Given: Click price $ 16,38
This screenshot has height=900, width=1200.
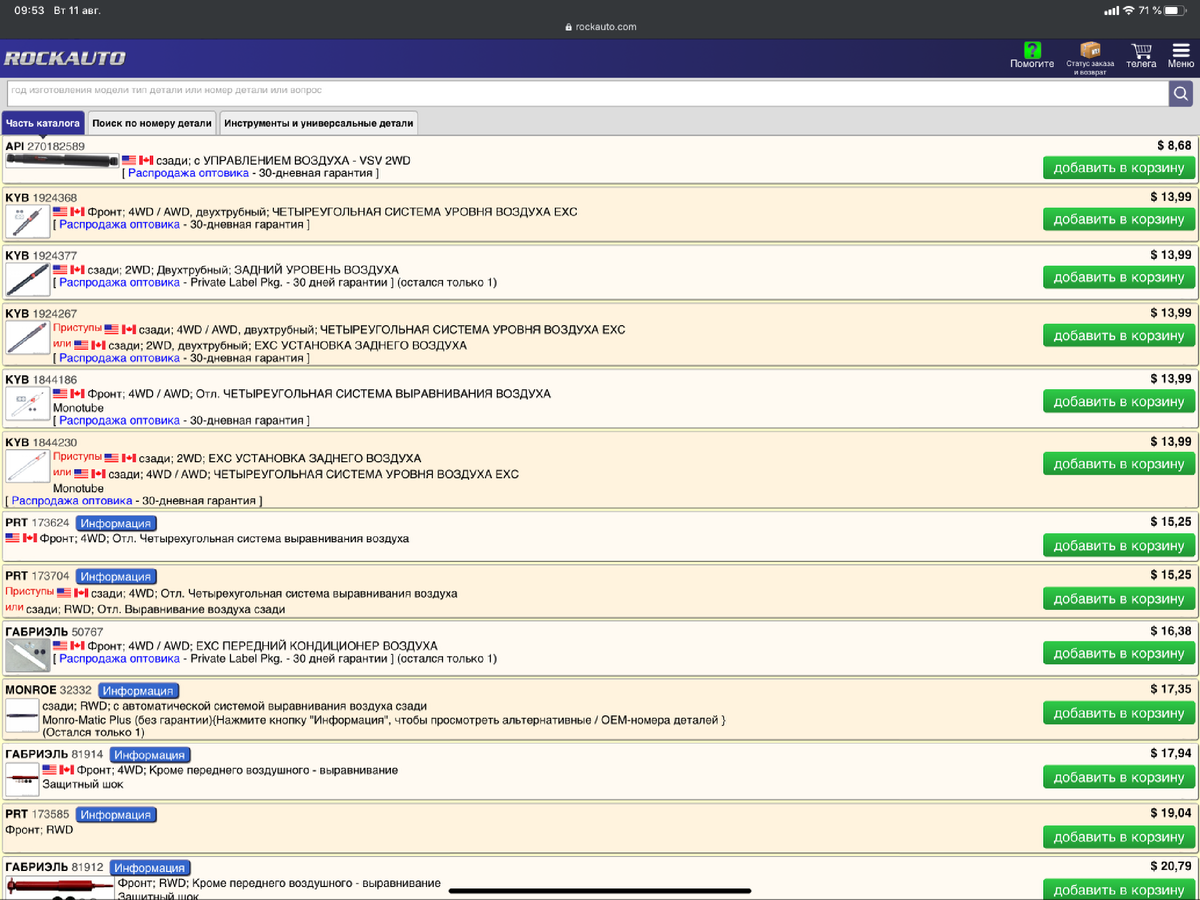Looking at the screenshot, I should point(1171,631).
